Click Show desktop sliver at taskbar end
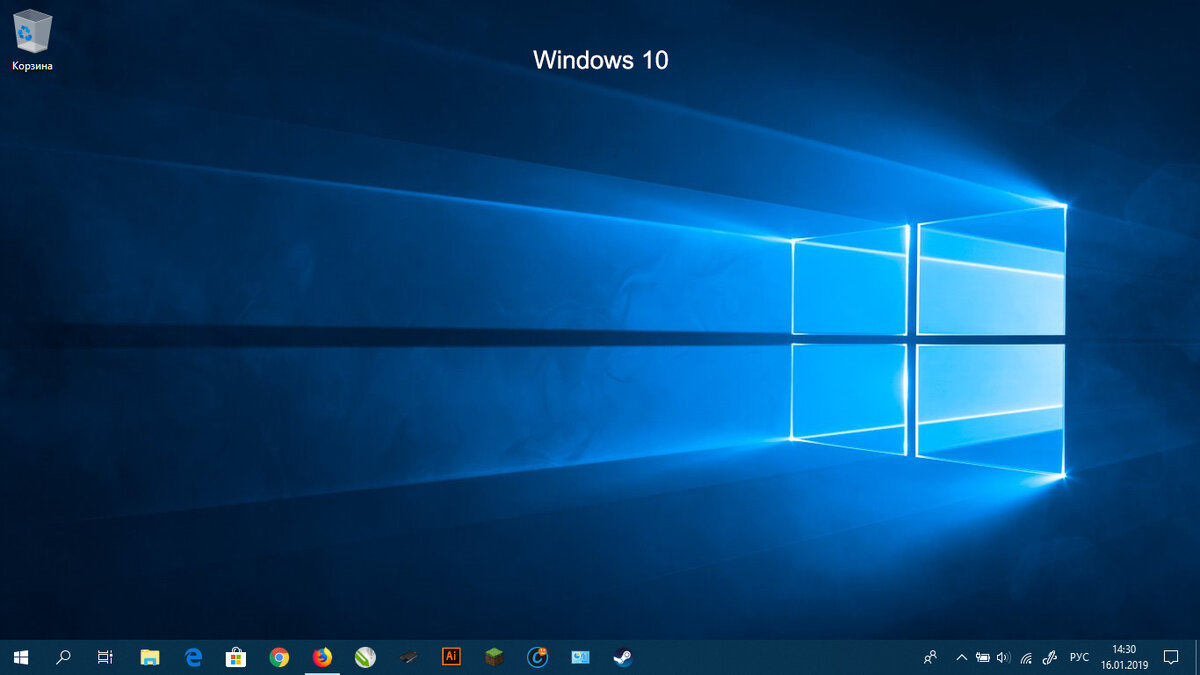1200x675 pixels. 1197,657
